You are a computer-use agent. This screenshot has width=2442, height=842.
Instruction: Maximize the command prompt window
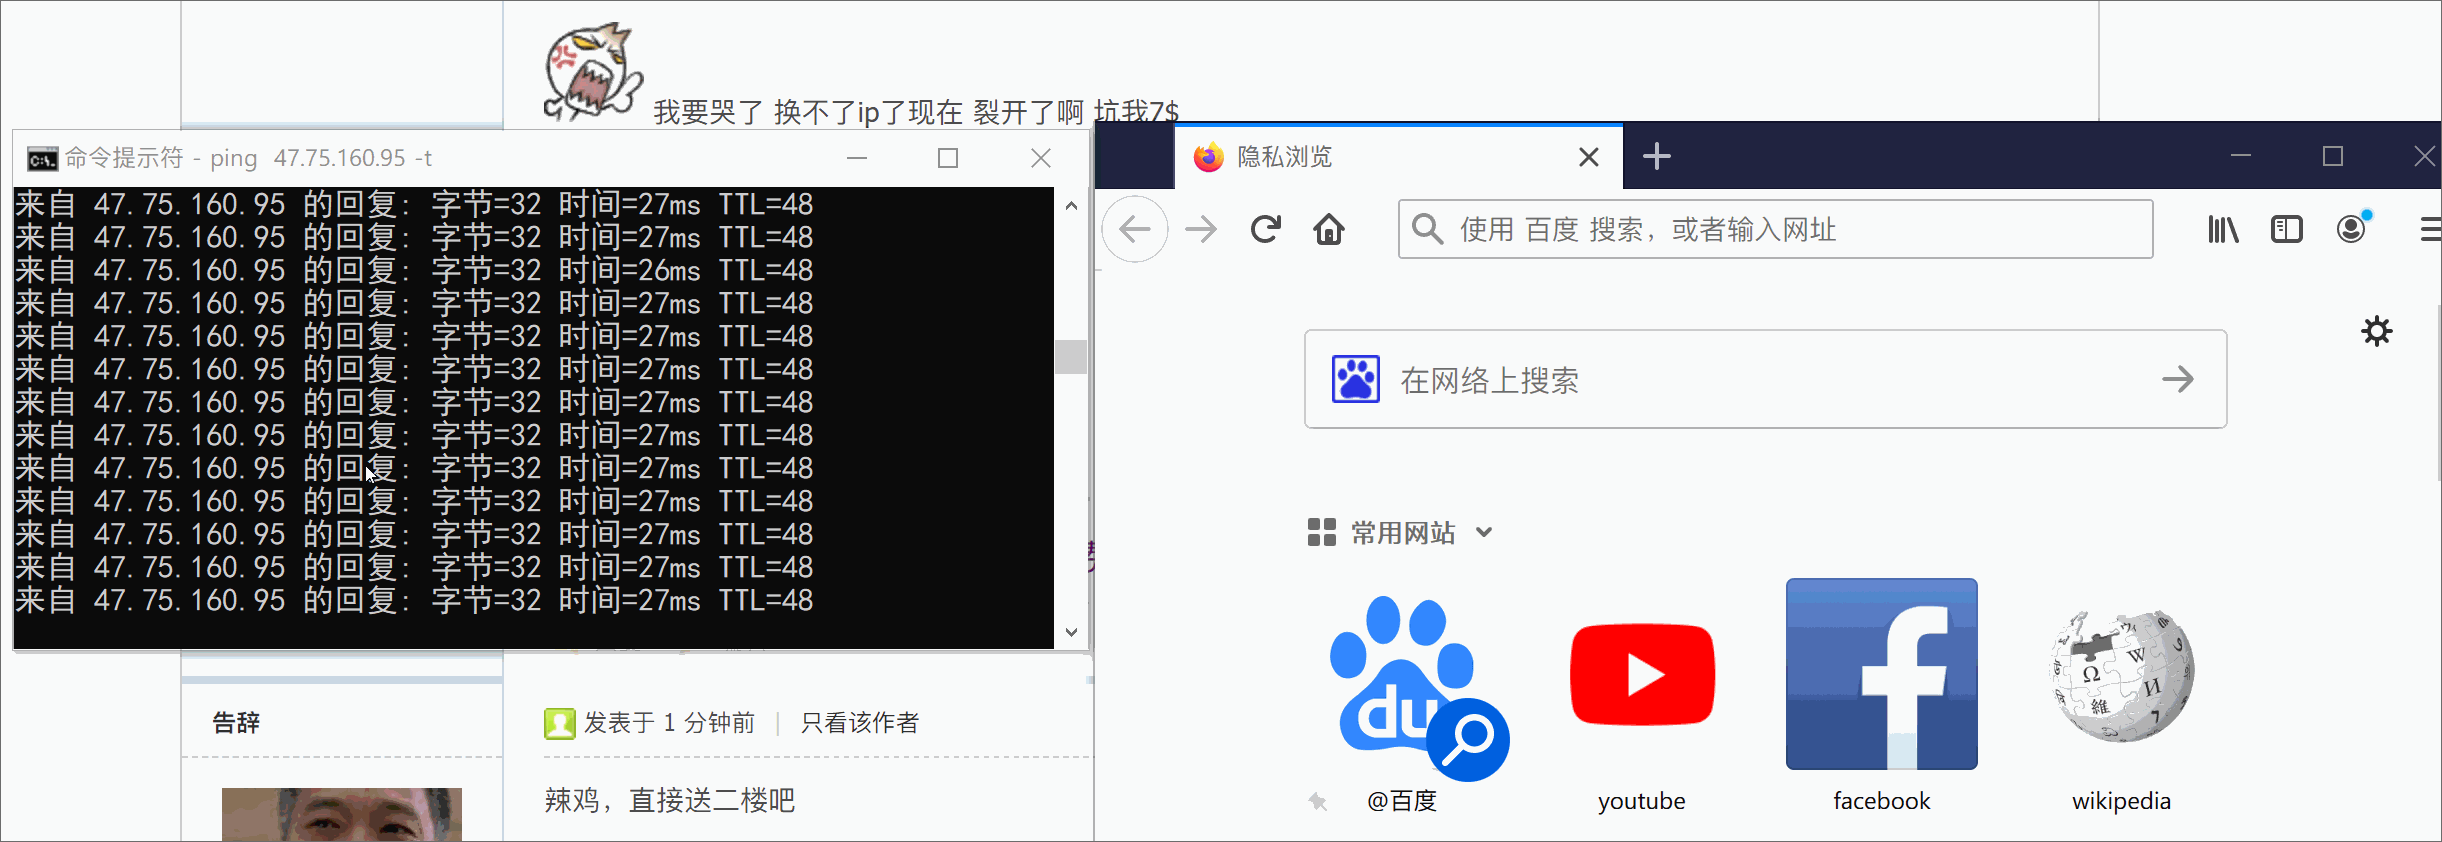pos(948,158)
